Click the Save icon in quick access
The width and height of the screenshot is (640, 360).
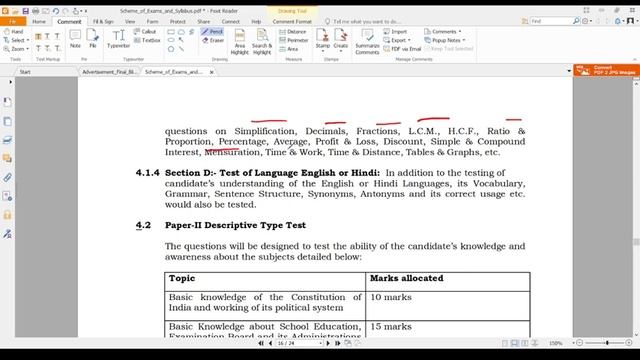[x=25, y=11]
